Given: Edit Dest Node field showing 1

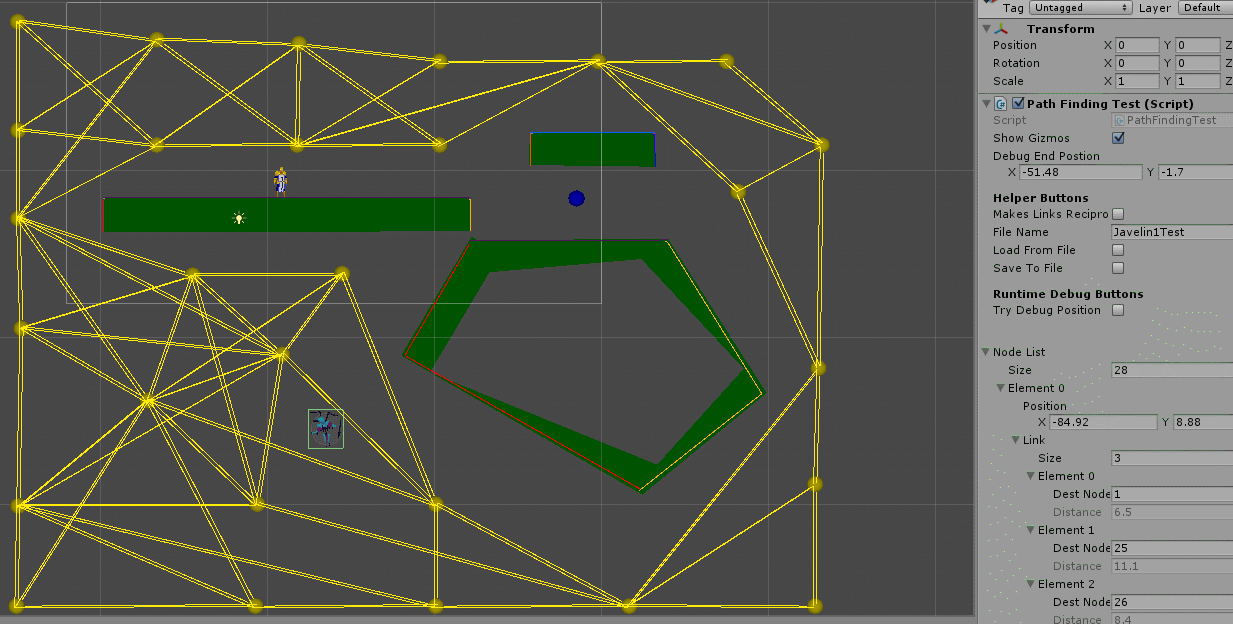Looking at the screenshot, I should tap(1172, 494).
